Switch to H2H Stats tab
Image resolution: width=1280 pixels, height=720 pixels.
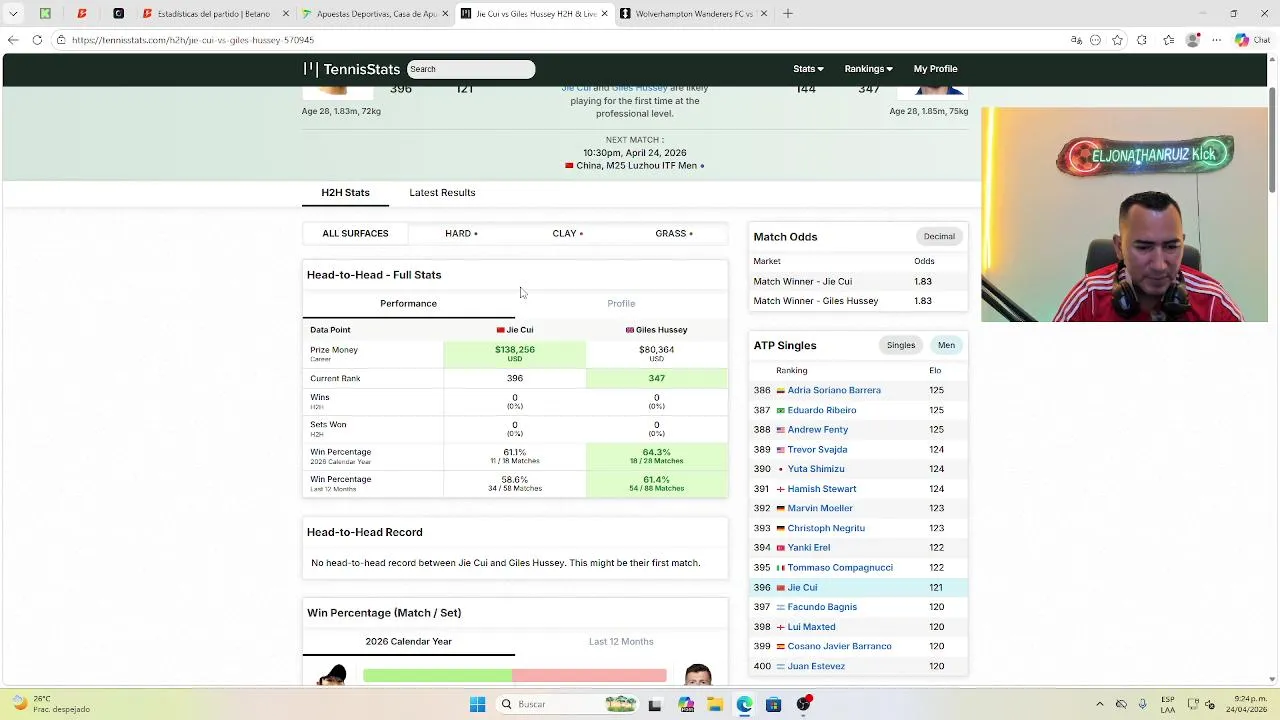point(345,193)
